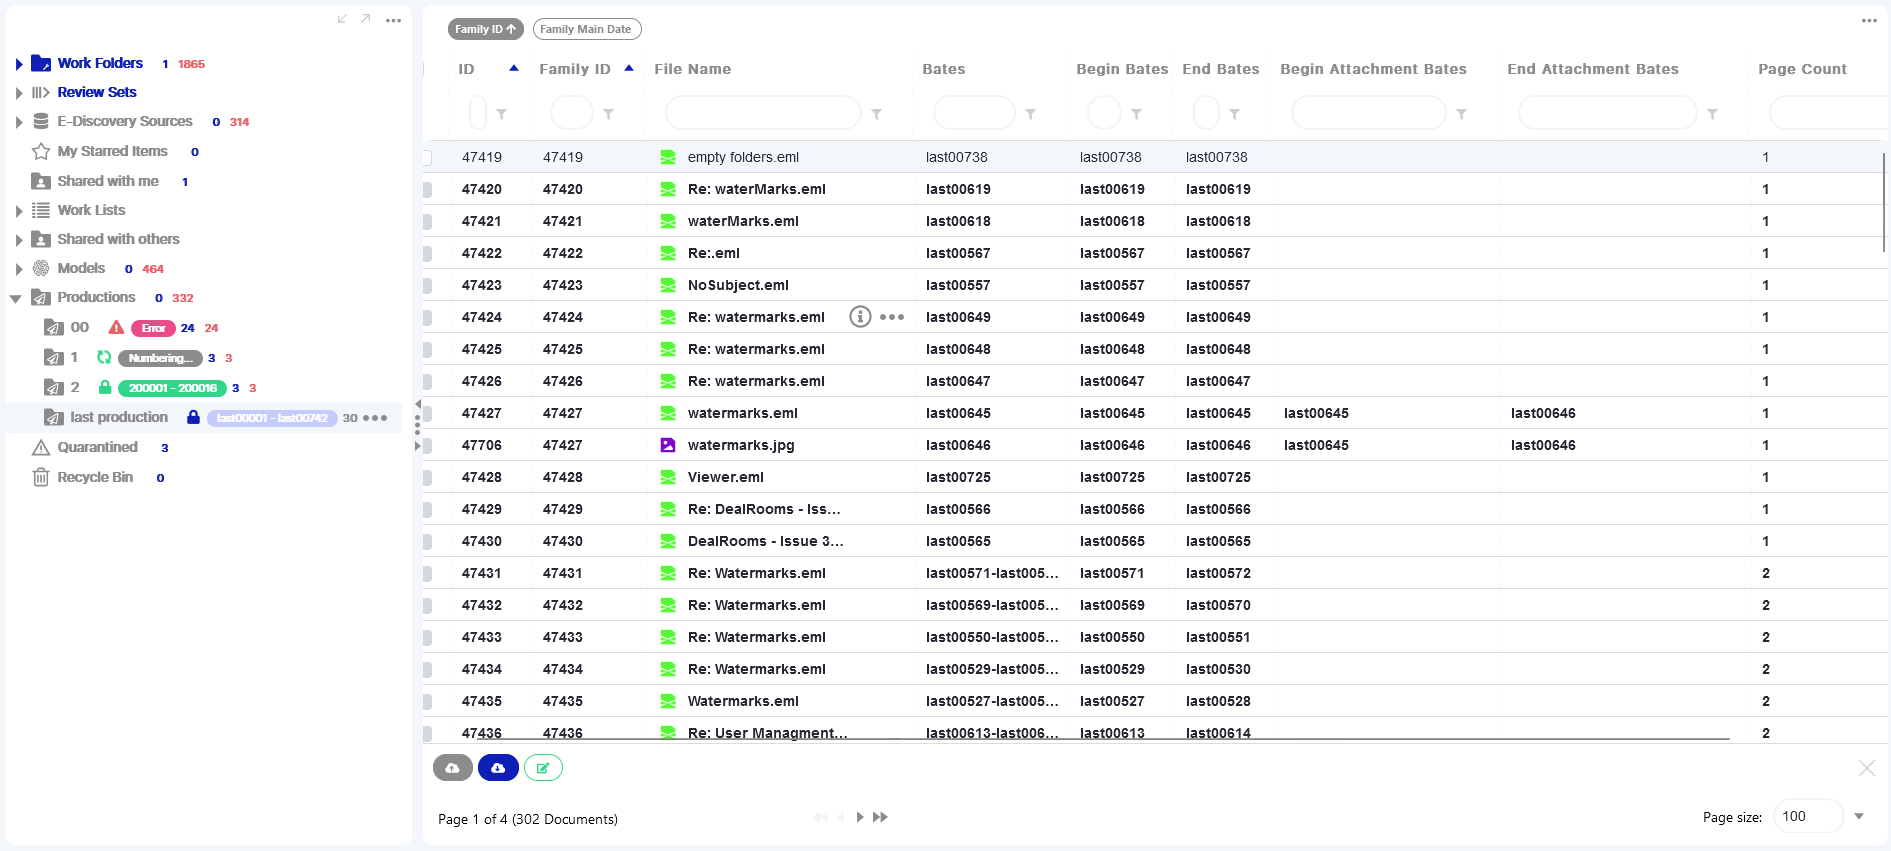Click the Review Sets icon
The width and height of the screenshot is (1891, 851).
point(41,92)
